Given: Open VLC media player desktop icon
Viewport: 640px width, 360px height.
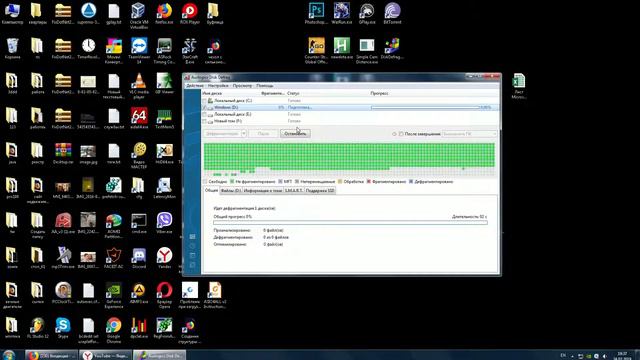Looking at the screenshot, I should [139, 86].
